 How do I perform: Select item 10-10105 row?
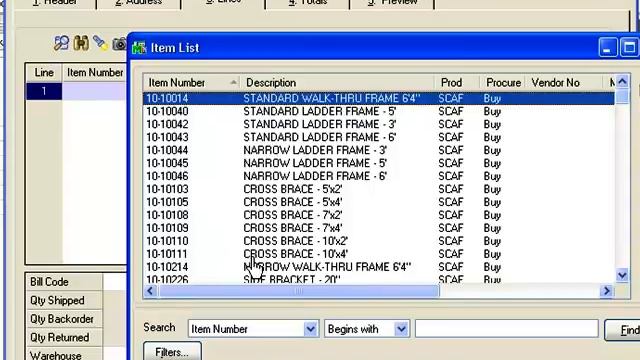(x=379, y=202)
